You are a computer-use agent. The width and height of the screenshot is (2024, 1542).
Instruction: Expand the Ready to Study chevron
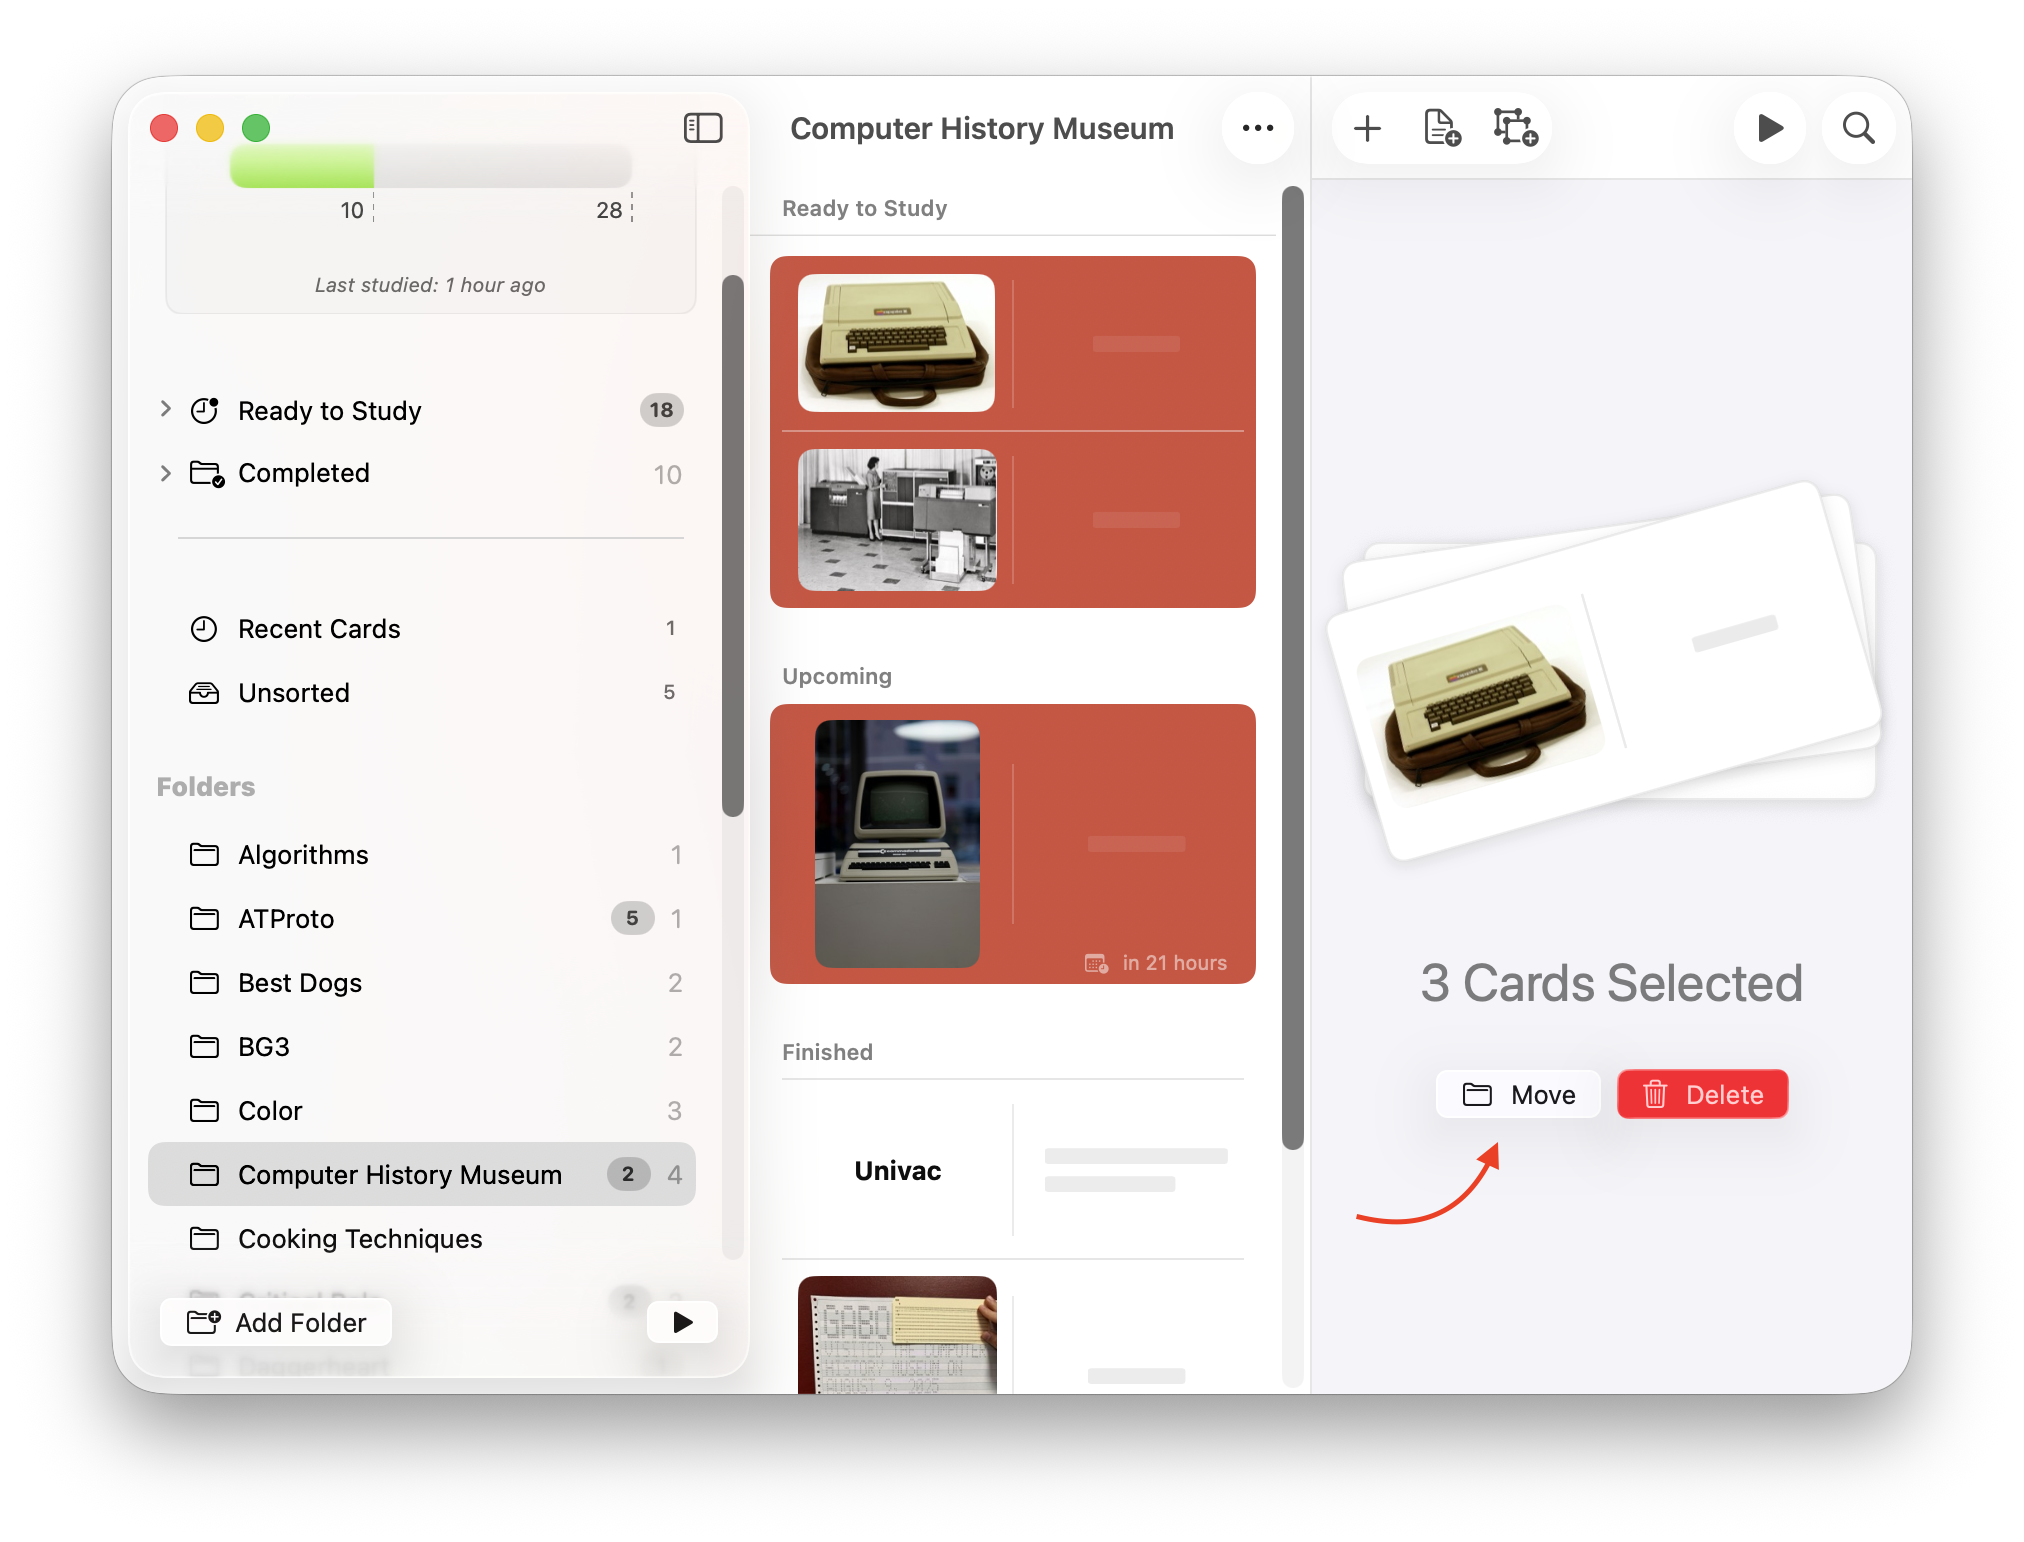(166, 409)
